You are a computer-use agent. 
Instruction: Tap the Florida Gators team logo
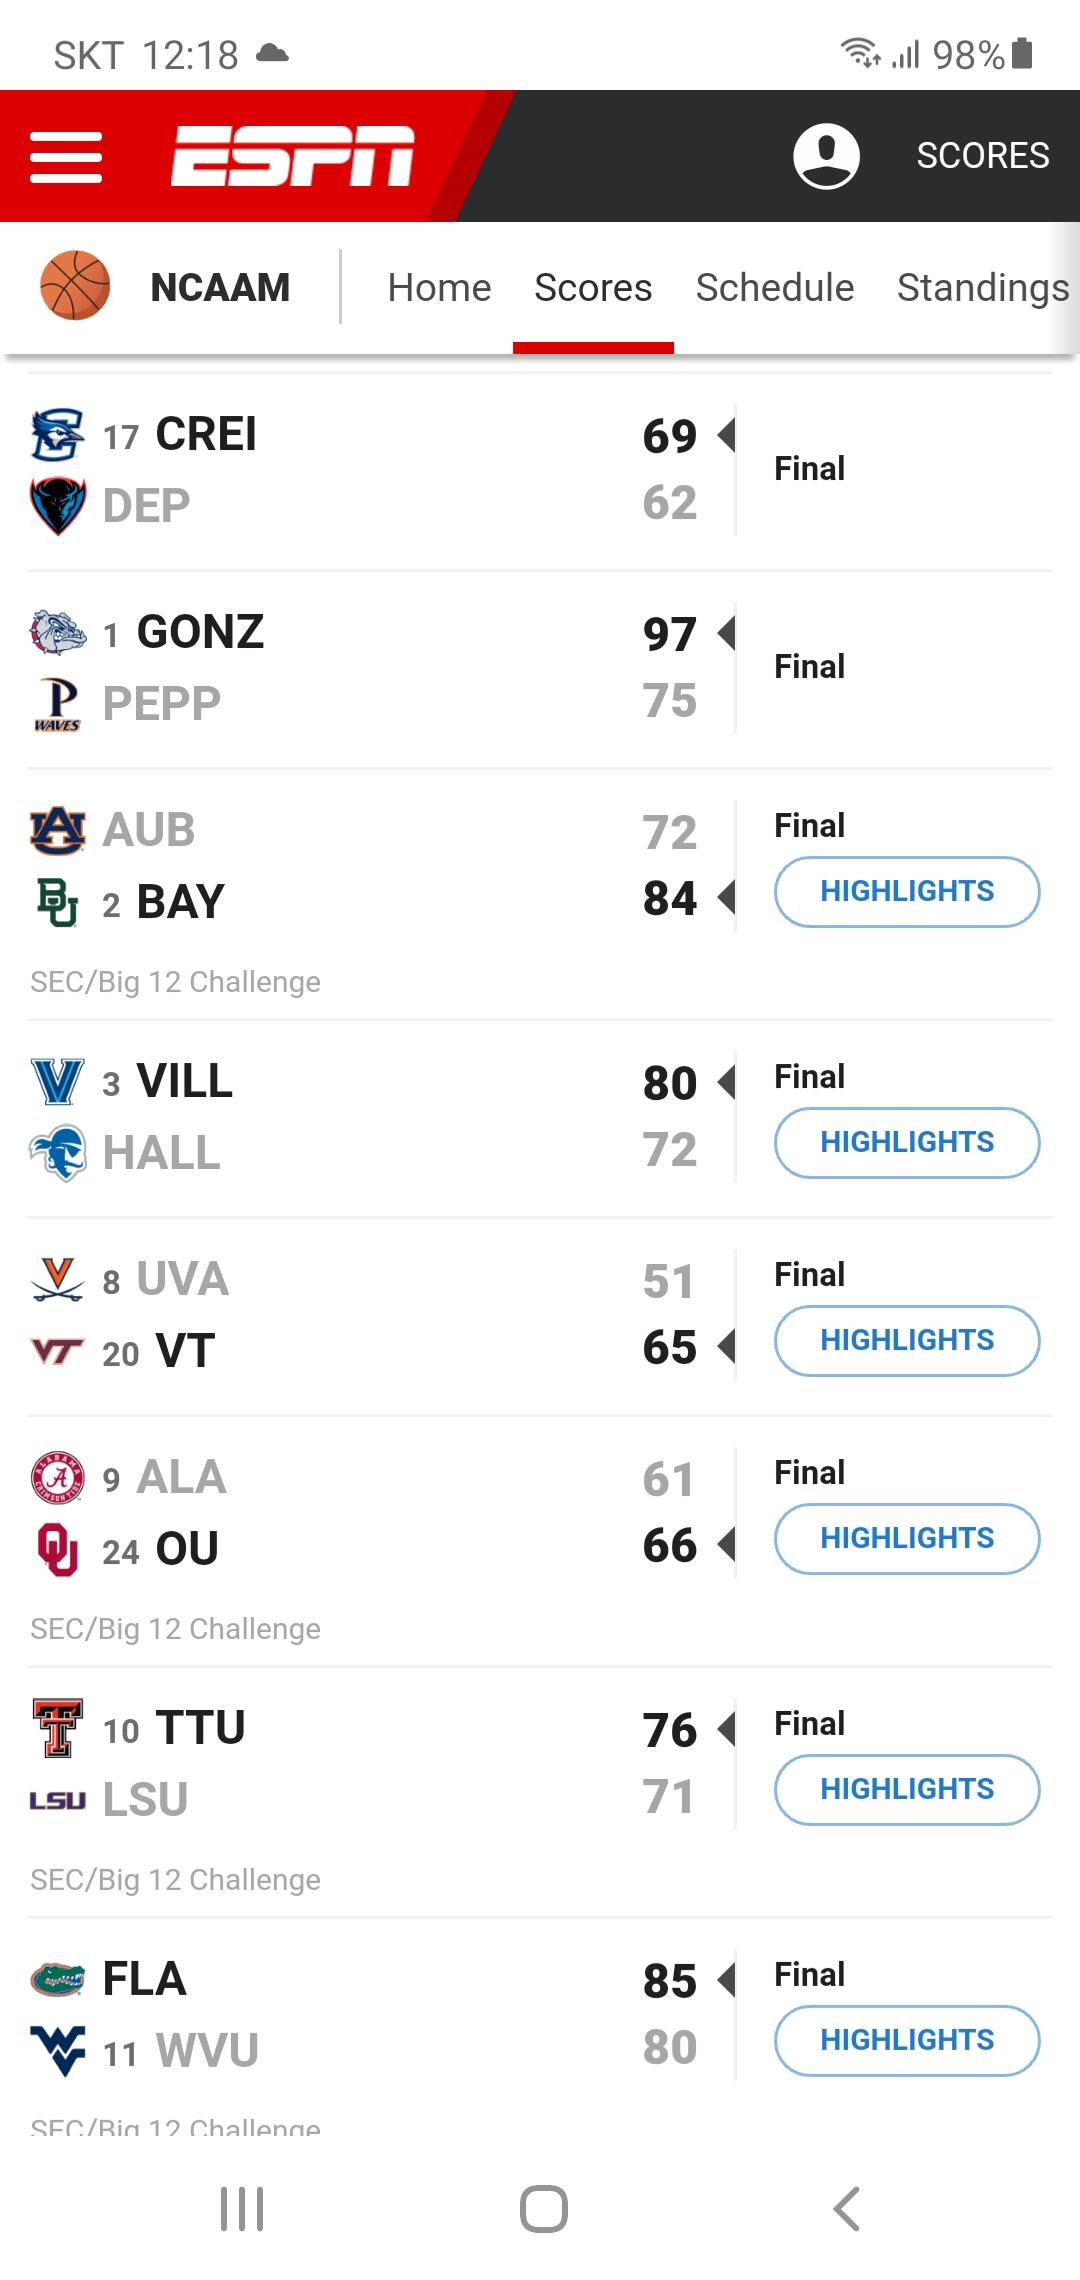tap(57, 1978)
